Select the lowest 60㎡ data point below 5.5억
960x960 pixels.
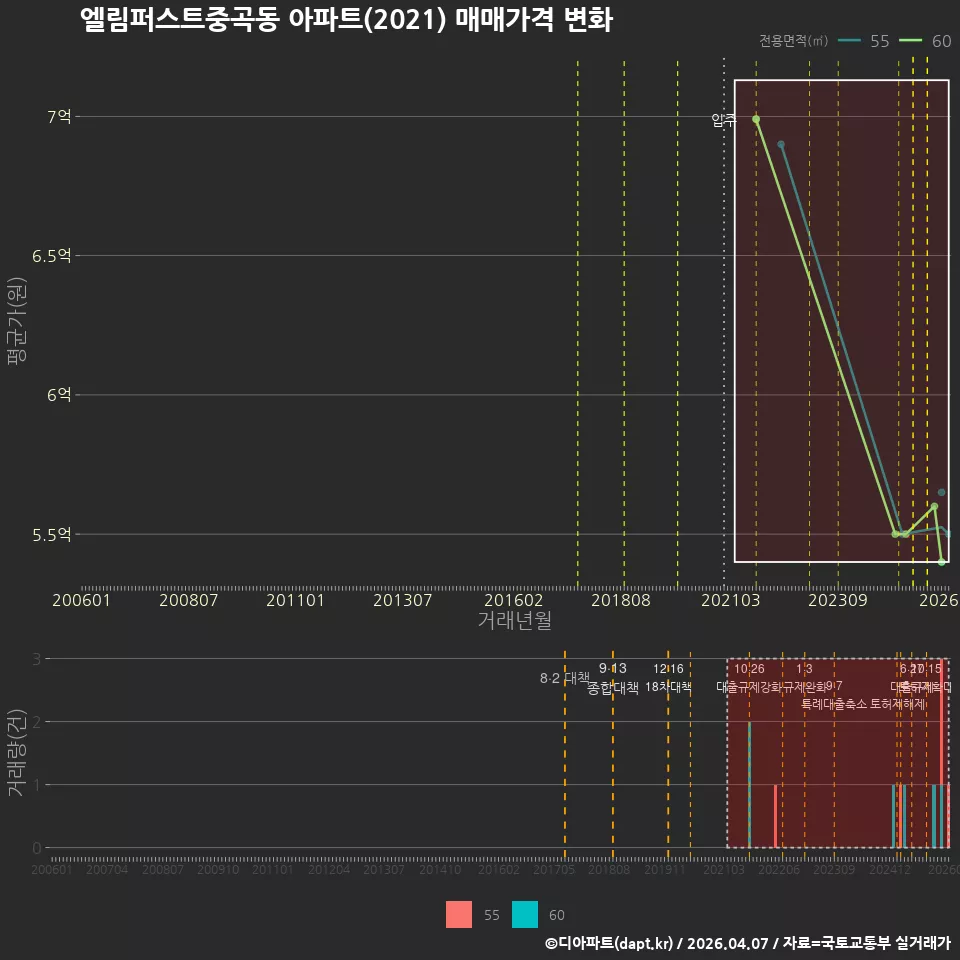coord(942,562)
